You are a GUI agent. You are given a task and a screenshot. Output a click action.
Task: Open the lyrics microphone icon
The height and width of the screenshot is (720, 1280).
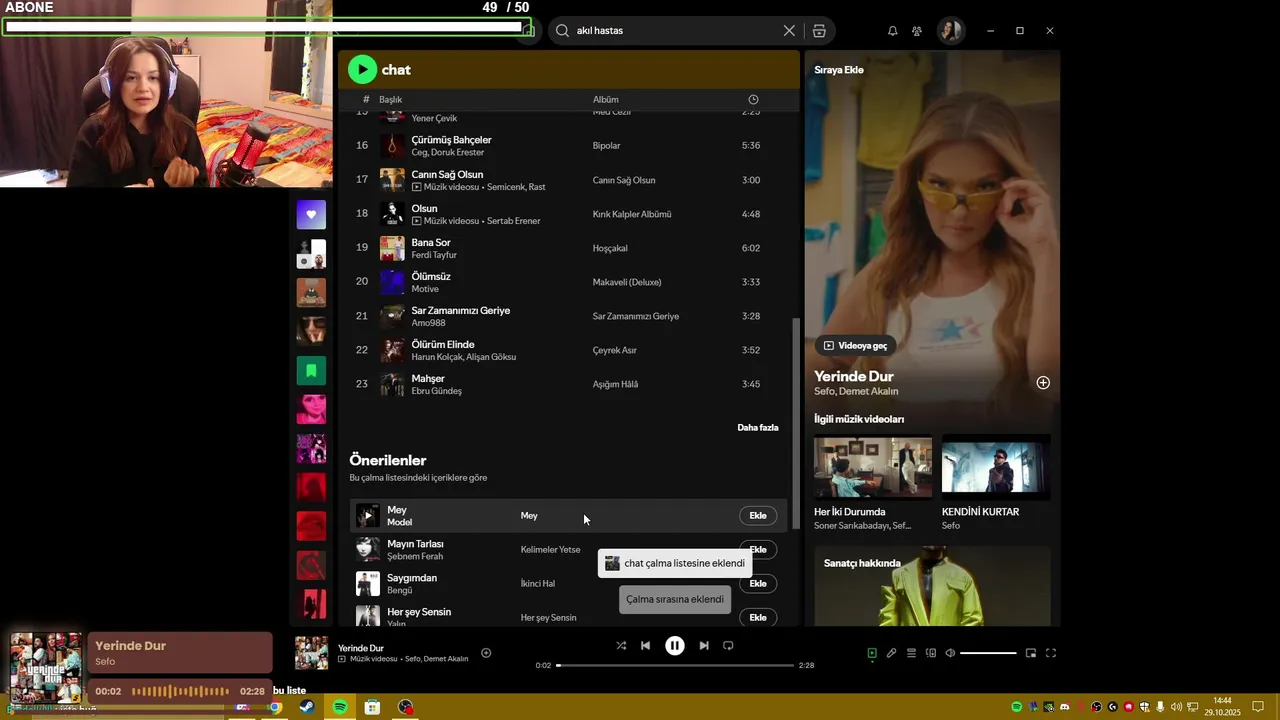tap(891, 653)
